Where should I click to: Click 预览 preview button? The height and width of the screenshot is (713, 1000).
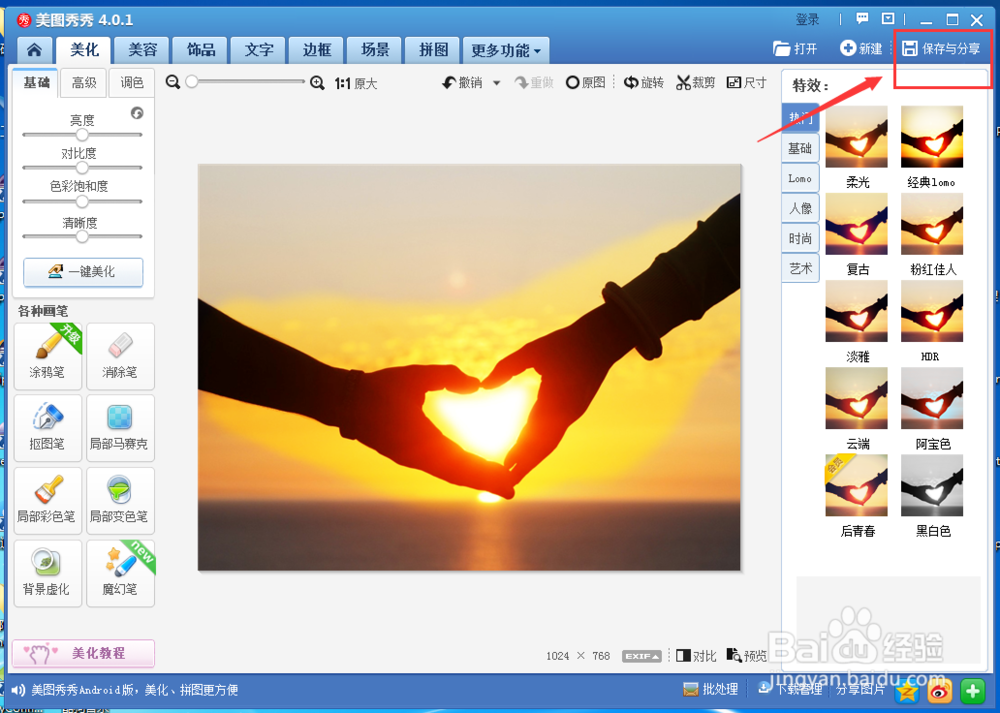747,656
